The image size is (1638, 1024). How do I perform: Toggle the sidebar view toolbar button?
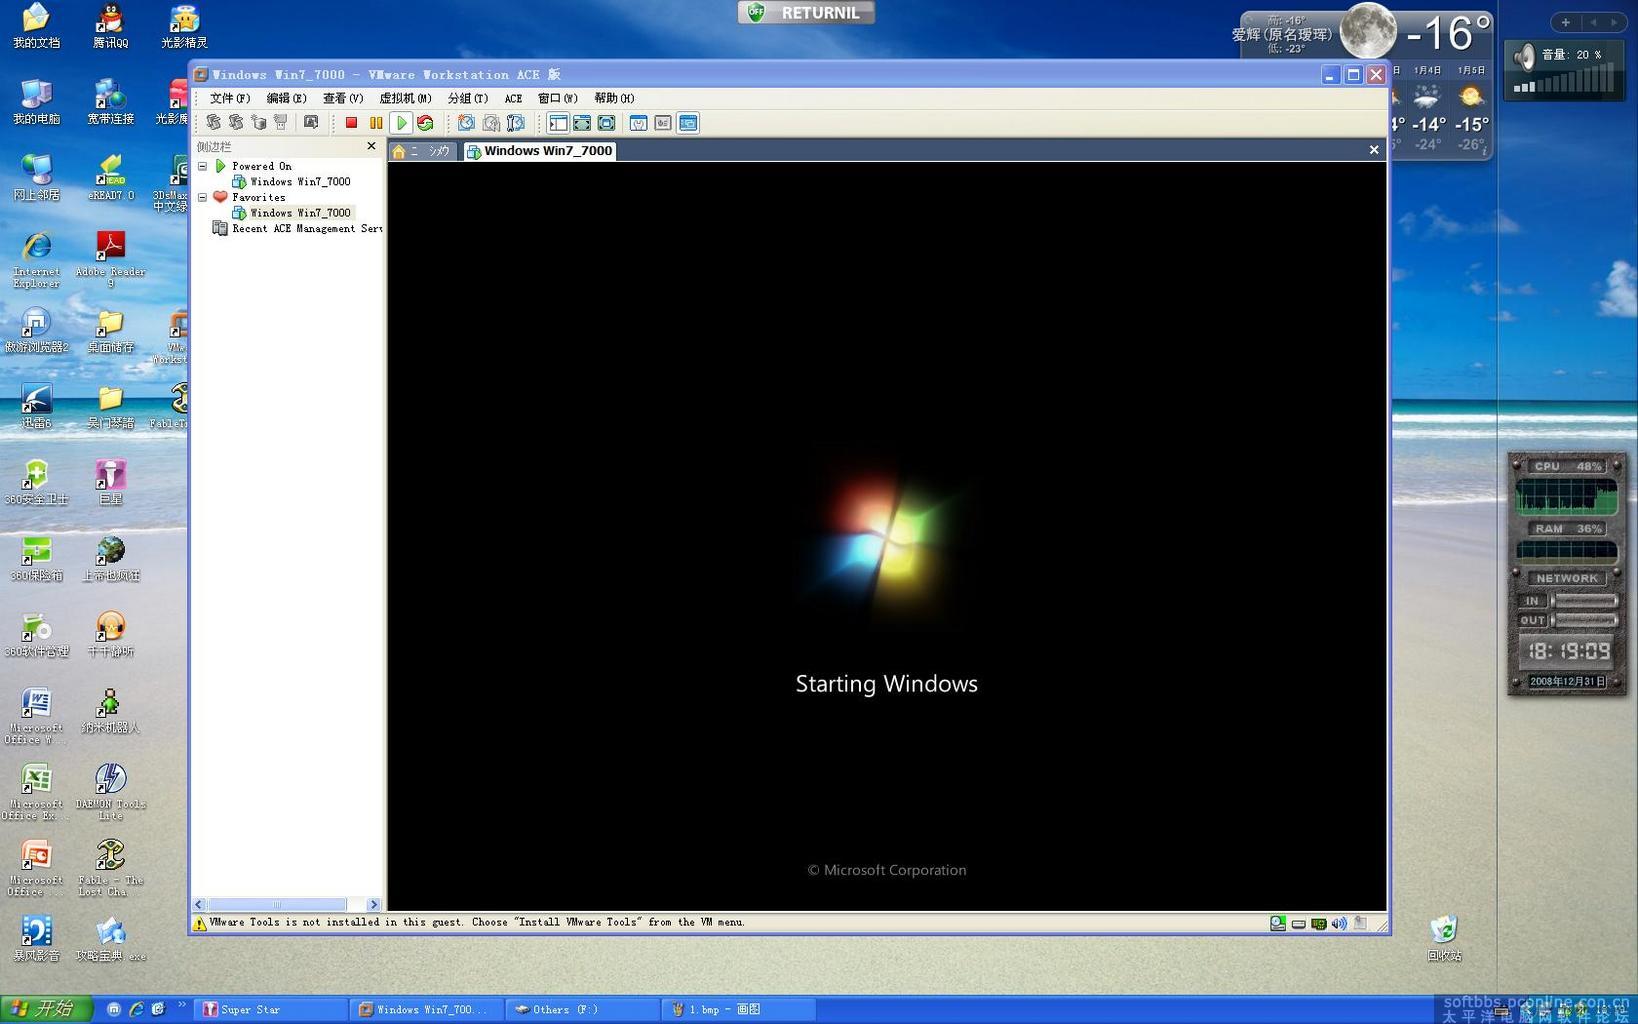[x=558, y=123]
